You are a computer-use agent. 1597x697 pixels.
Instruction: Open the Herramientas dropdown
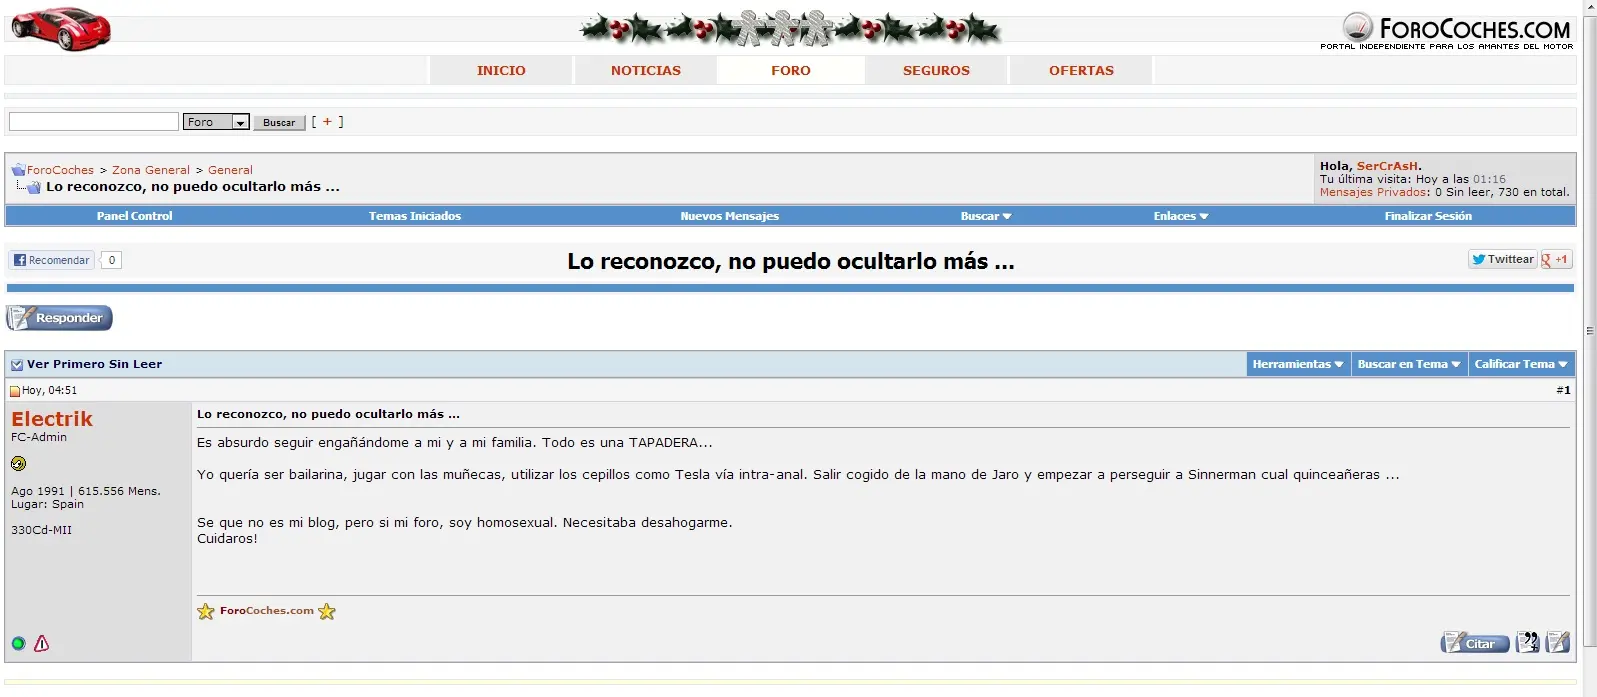coord(1298,364)
